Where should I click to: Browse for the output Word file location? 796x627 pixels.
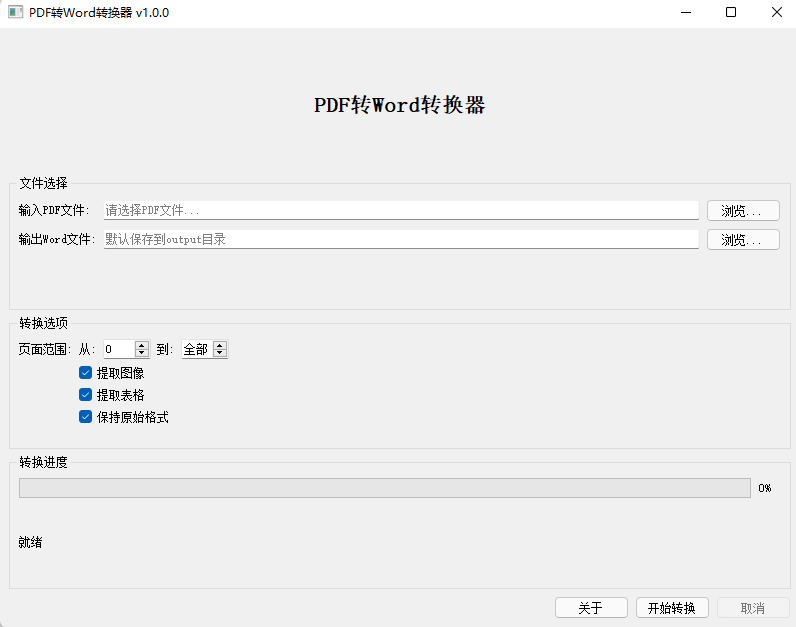[x=743, y=240]
